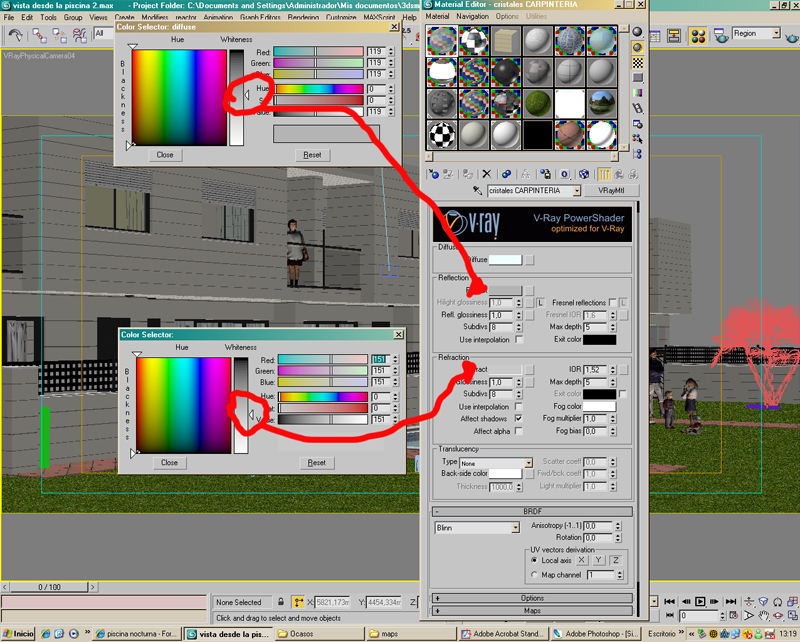Image resolution: width=800 pixels, height=642 pixels.
Task: Select the Local axis radio button
Action: pos(534,560)
